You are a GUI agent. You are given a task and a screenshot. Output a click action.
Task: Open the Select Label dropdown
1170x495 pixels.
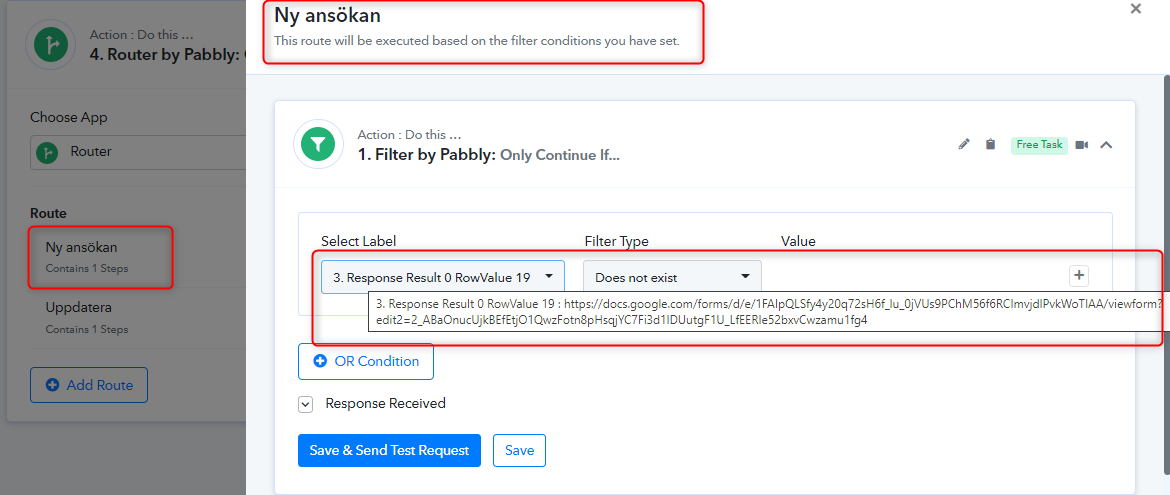442,277
